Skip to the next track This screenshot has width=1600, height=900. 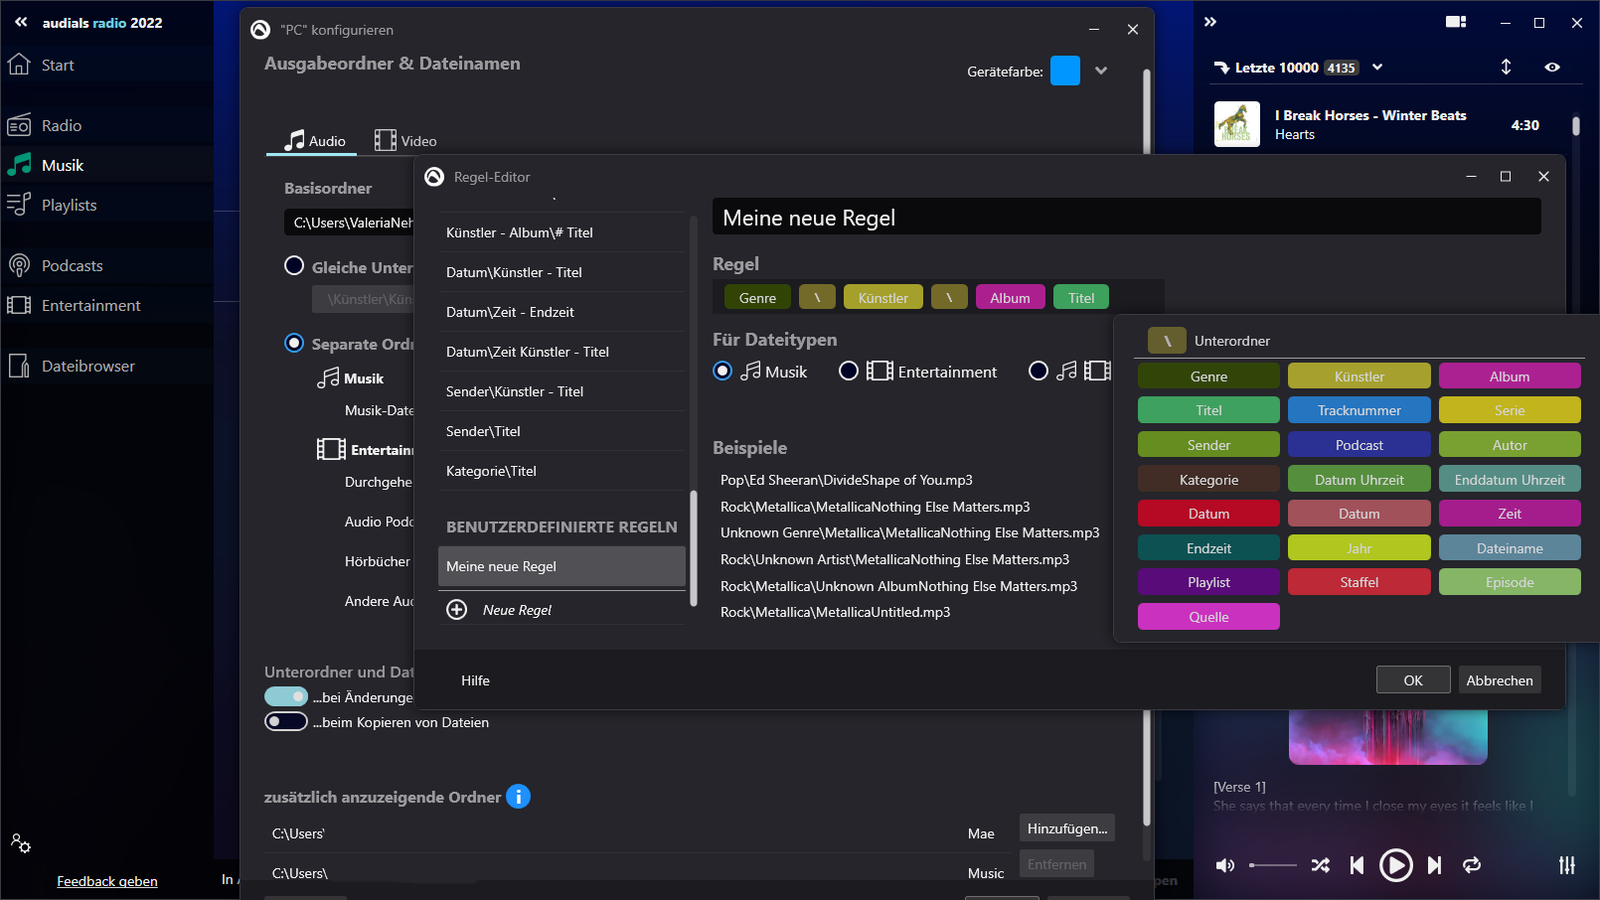click(x=1434, y=865)
